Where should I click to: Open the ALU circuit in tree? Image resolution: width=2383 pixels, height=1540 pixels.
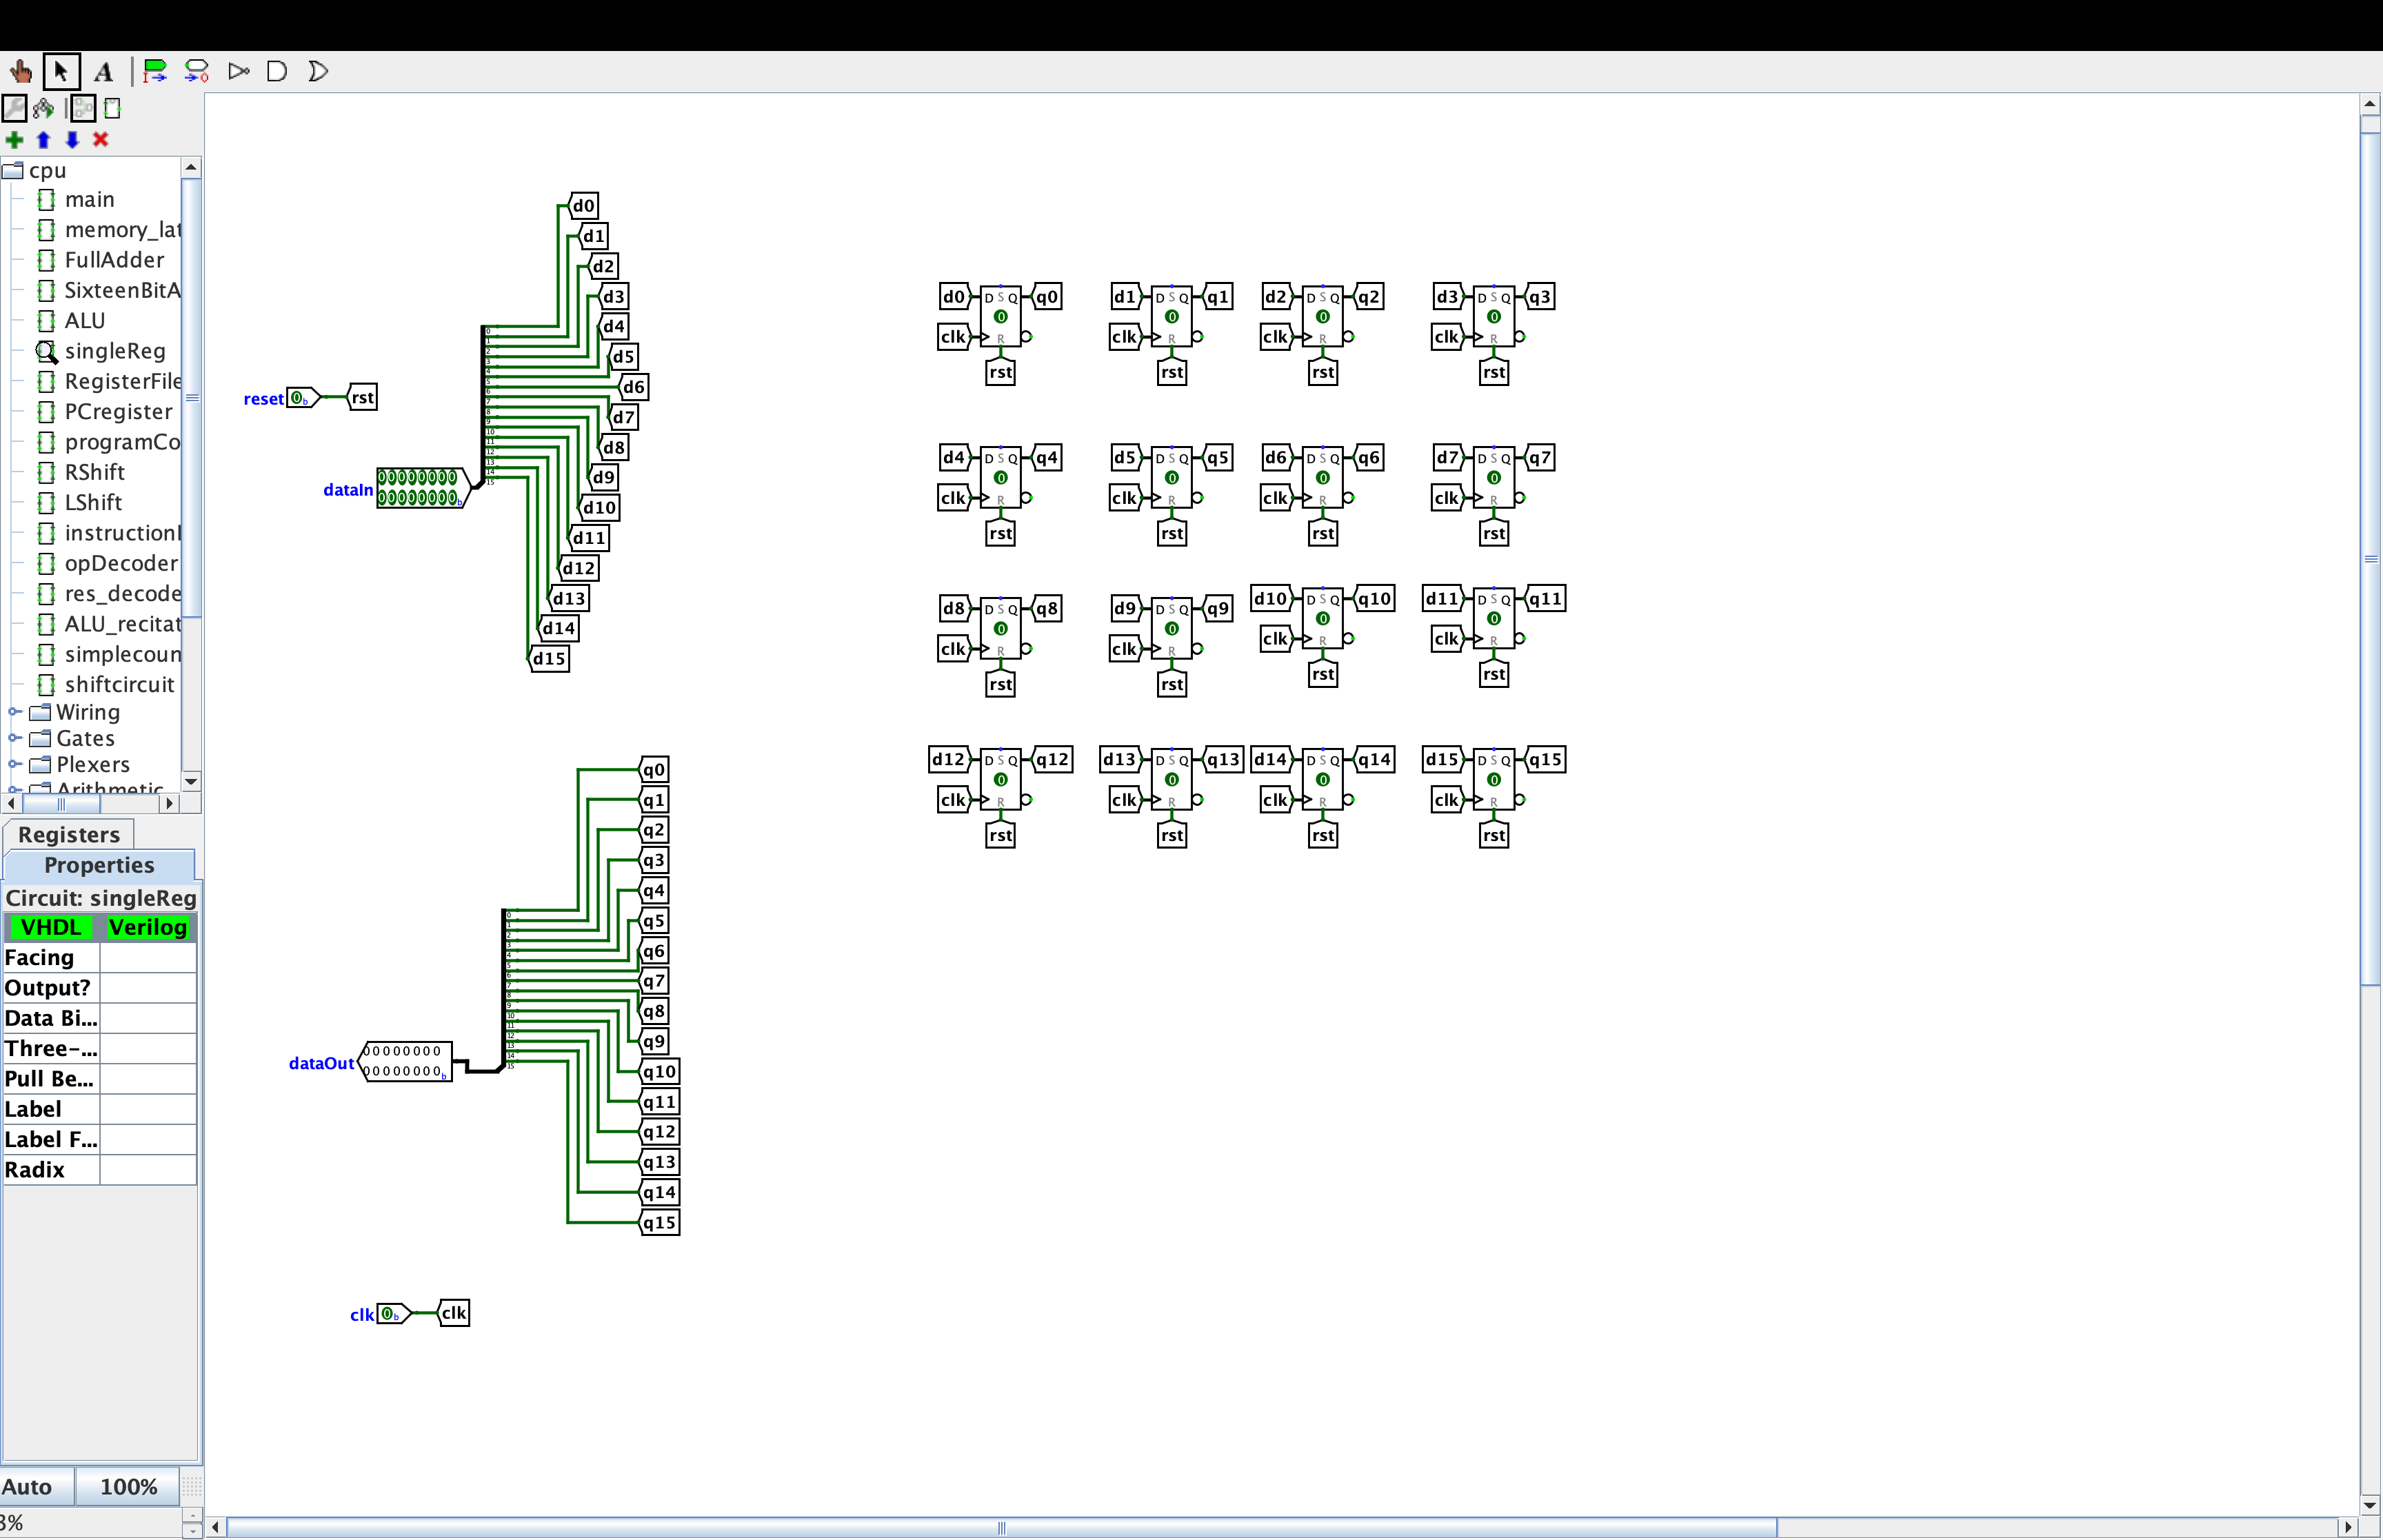pyautogui.click(x=84, y=320)
